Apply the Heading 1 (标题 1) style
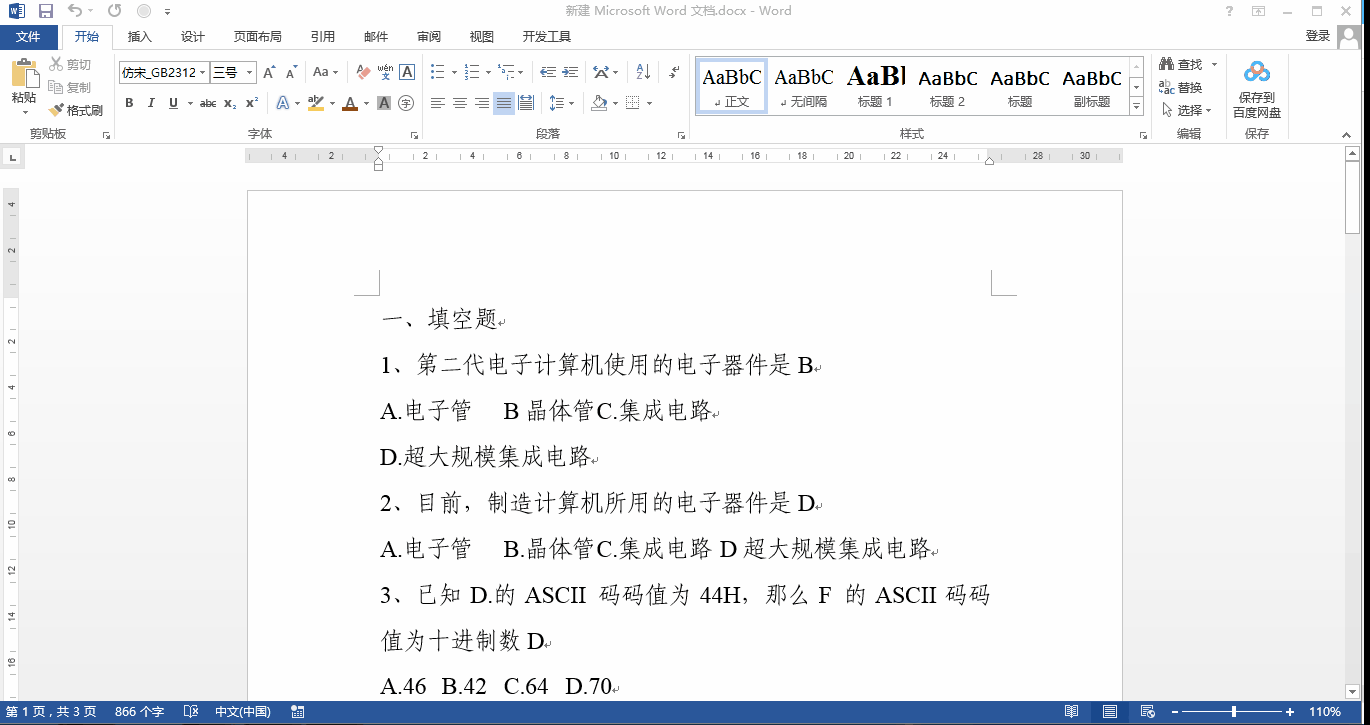 (x=875, y=86)
